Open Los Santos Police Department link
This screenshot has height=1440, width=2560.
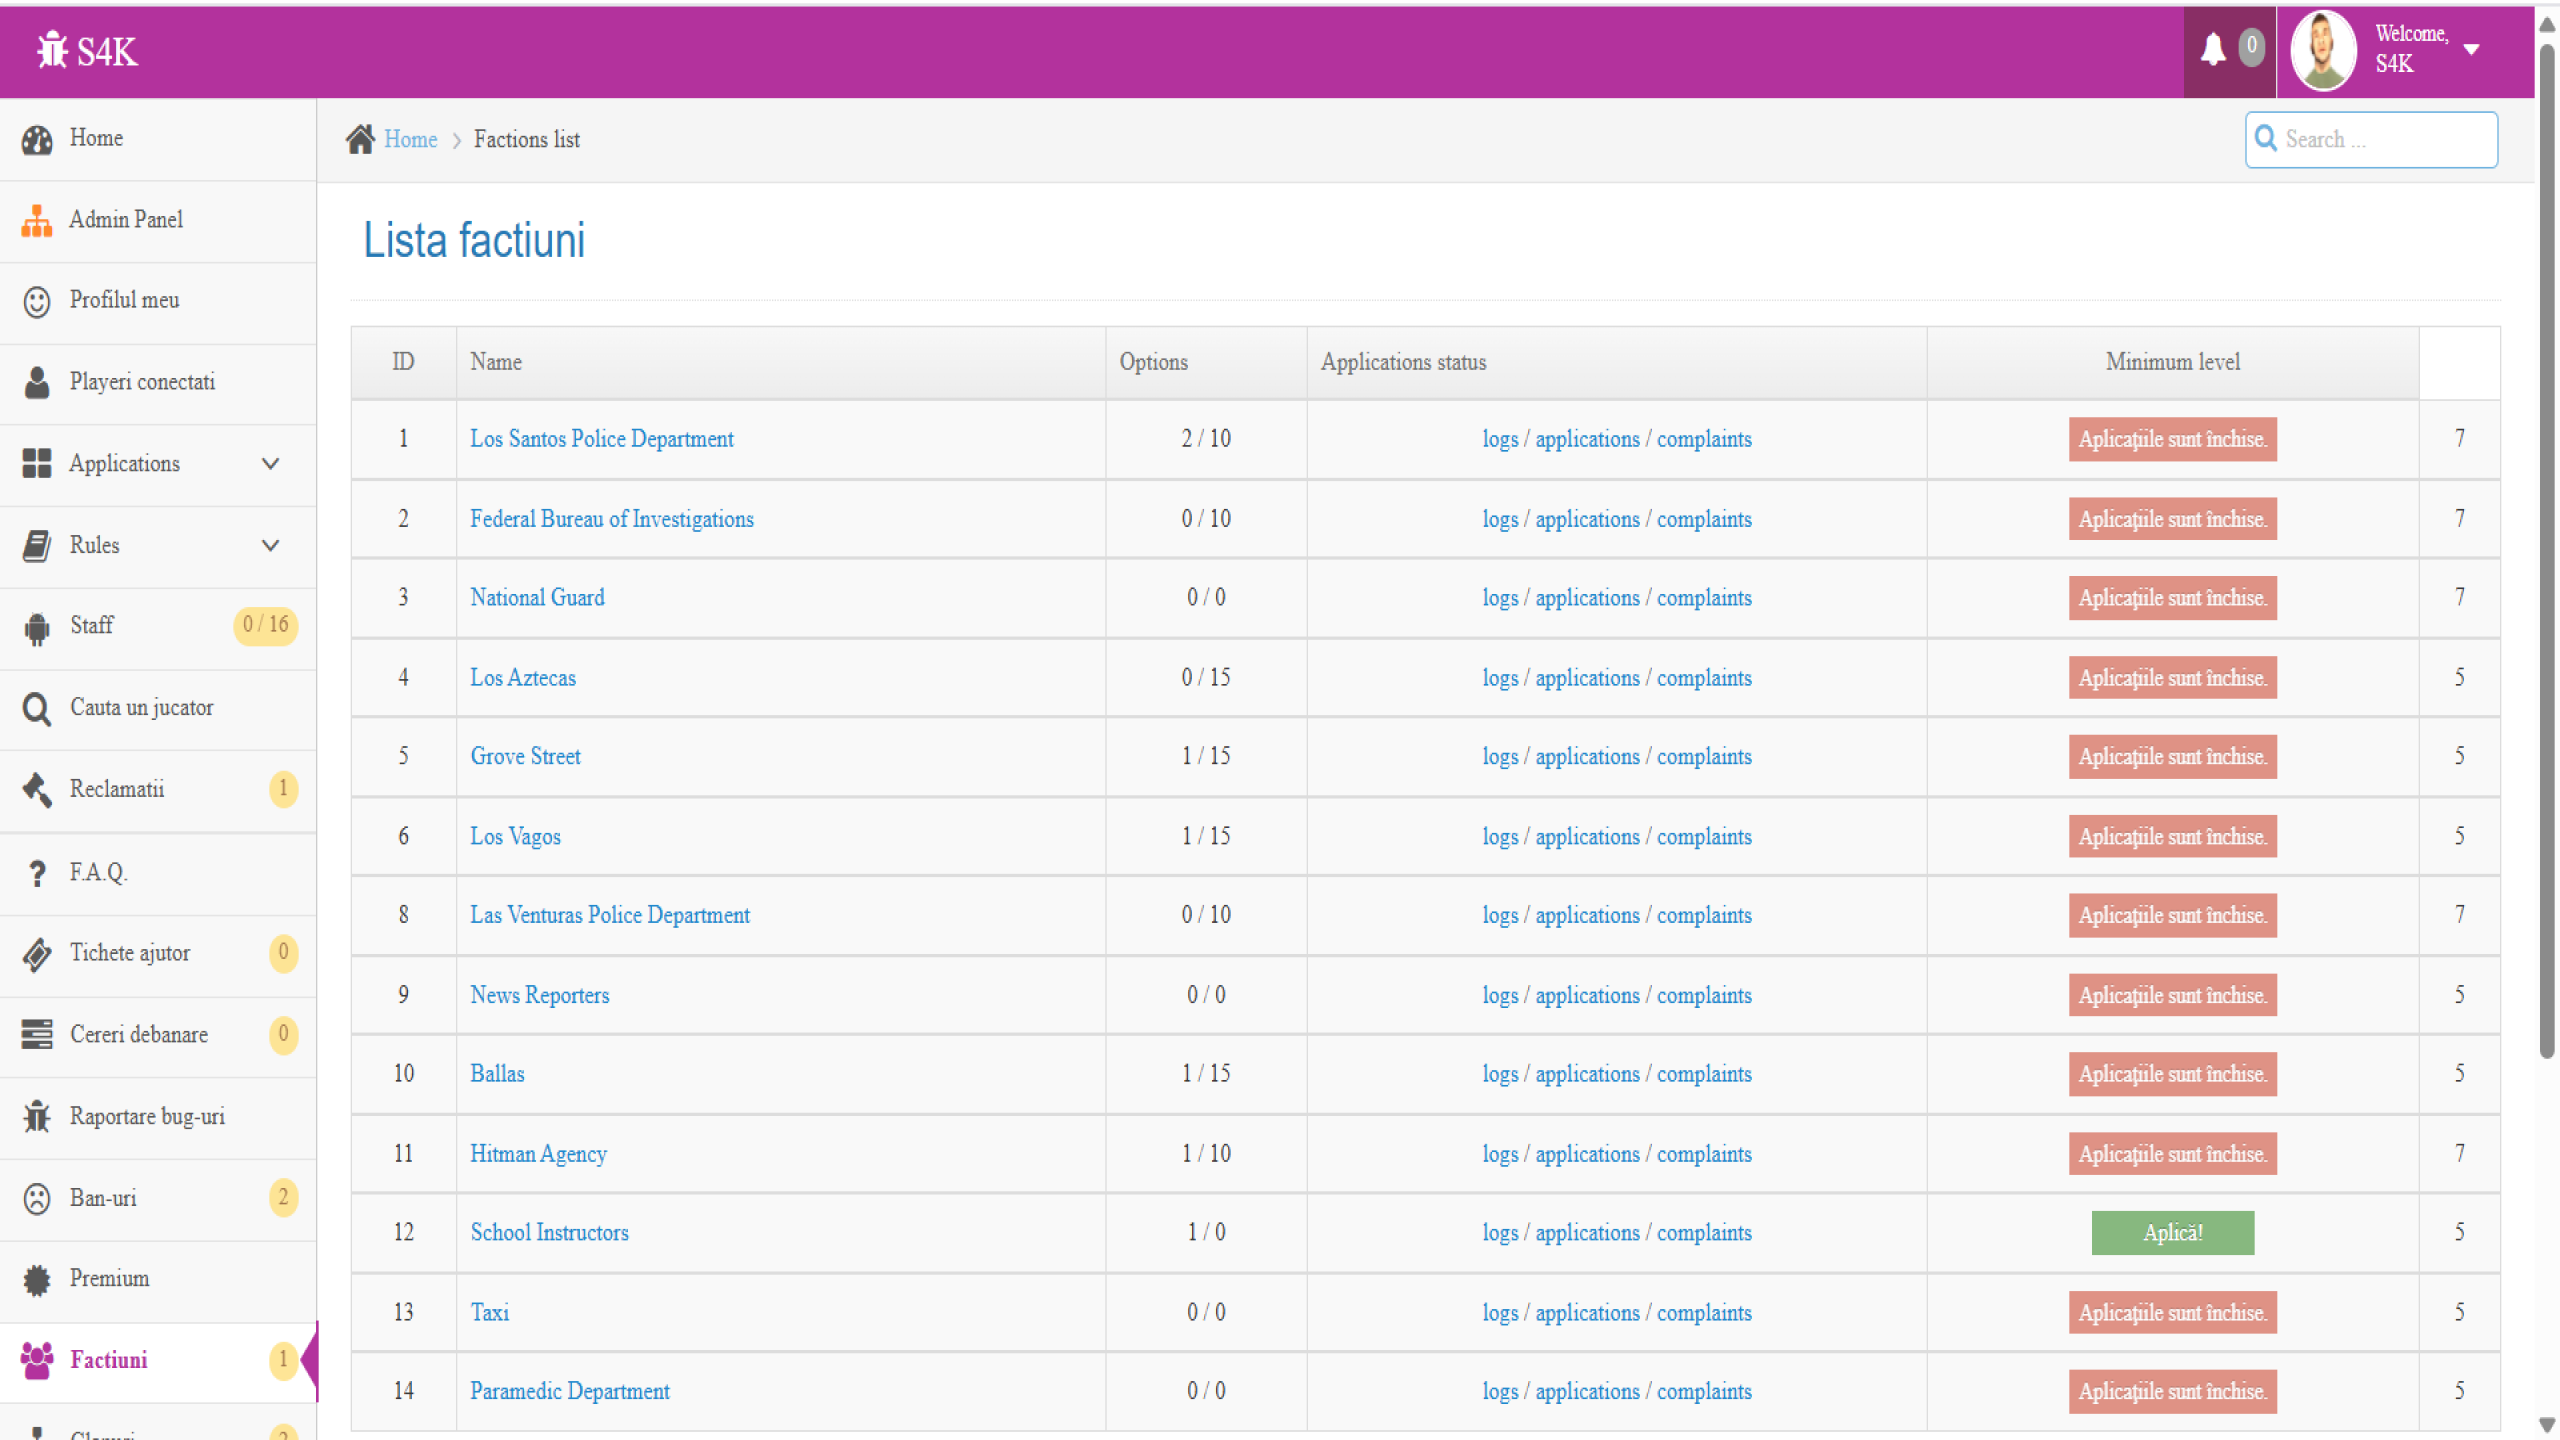601,439
